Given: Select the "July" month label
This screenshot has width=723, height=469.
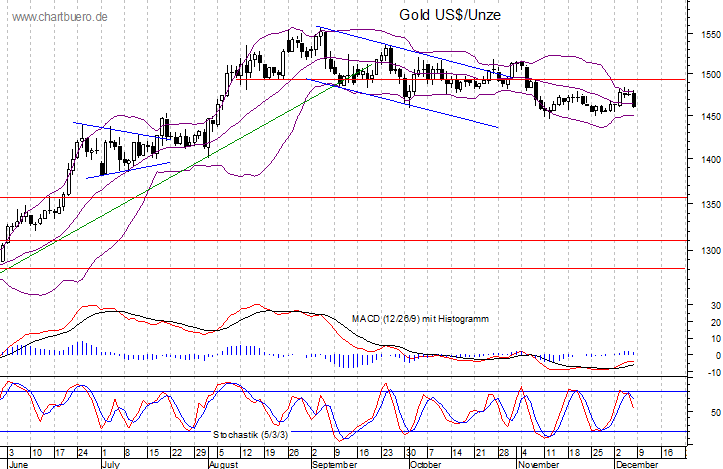Looking at the screenshot, I should 111,464.
